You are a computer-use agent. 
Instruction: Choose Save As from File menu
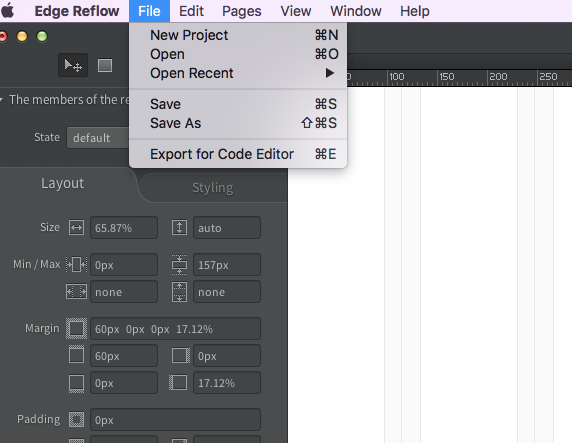(x=238, y=123)
